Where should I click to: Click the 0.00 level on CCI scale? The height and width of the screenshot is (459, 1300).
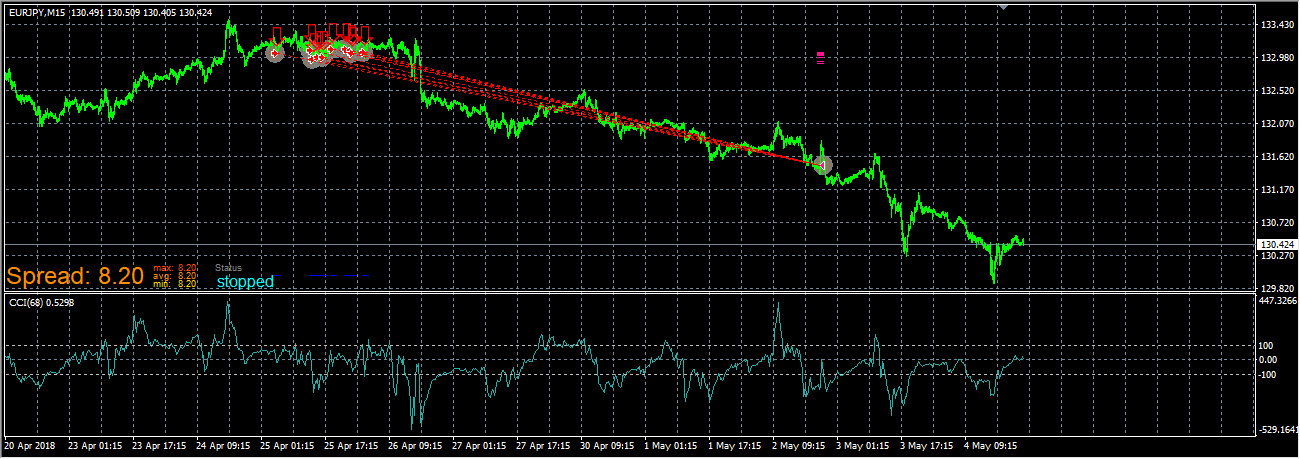coord(1270,360)
